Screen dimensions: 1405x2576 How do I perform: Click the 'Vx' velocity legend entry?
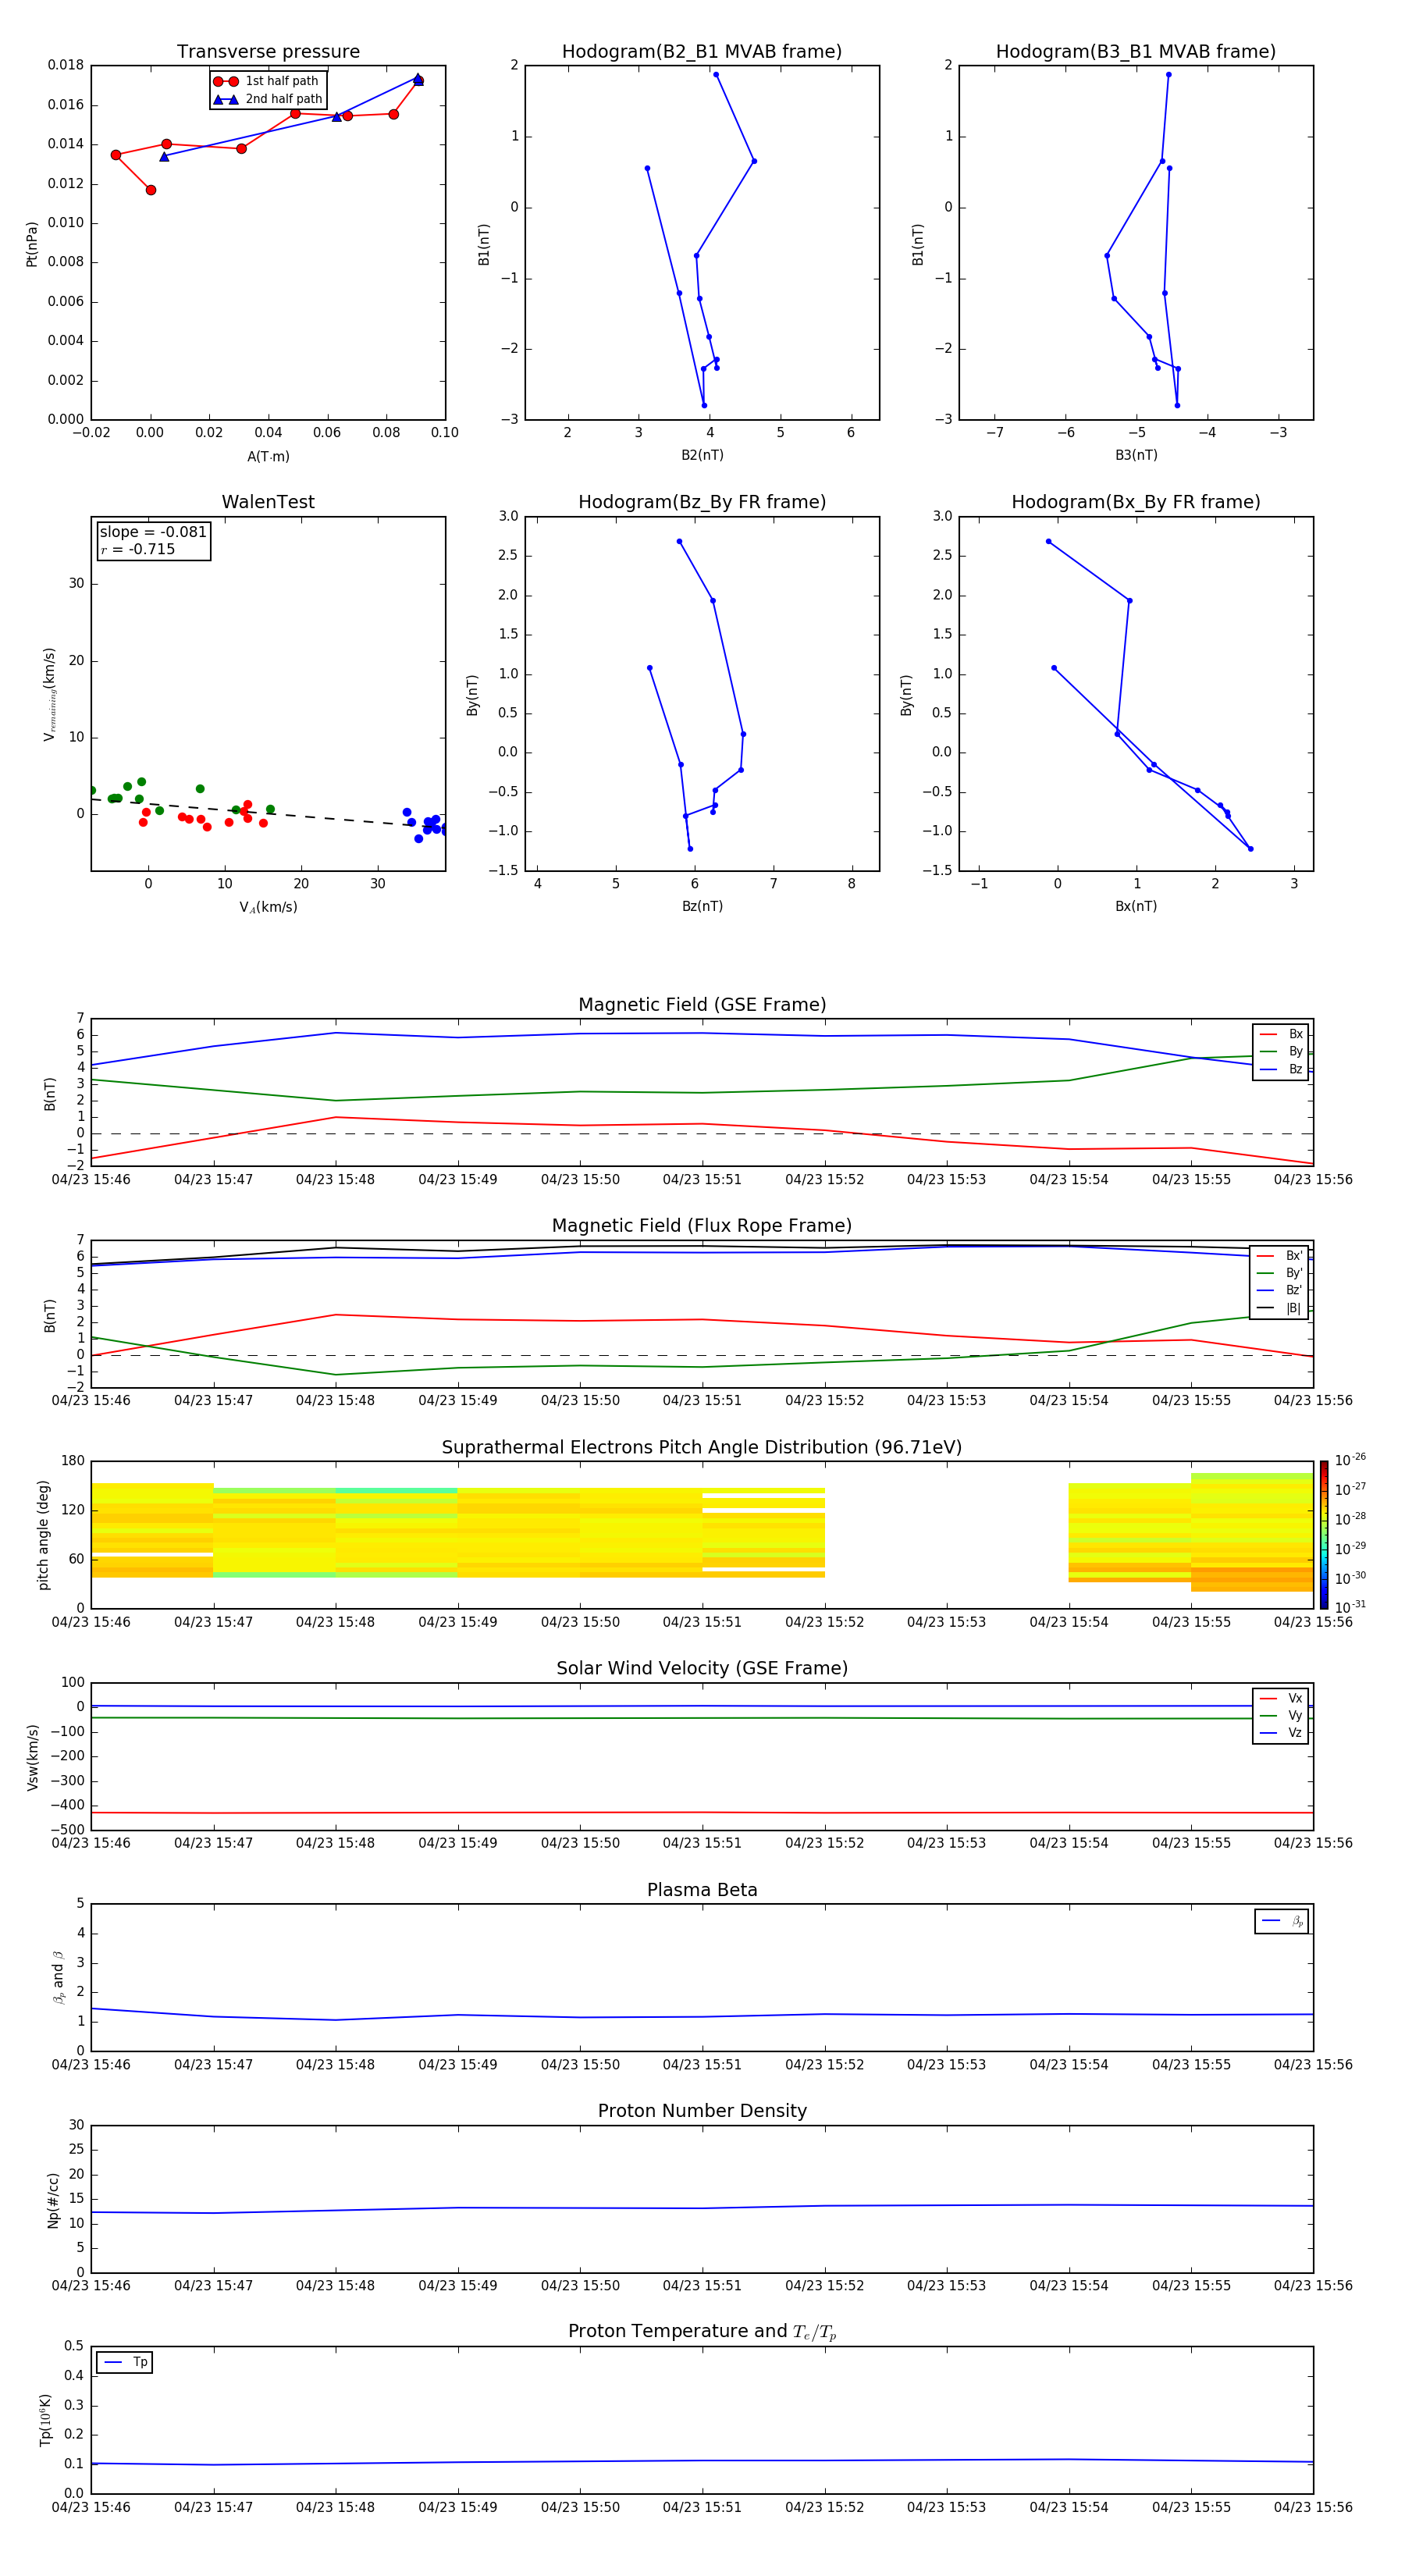[x=1281, y=1698]
